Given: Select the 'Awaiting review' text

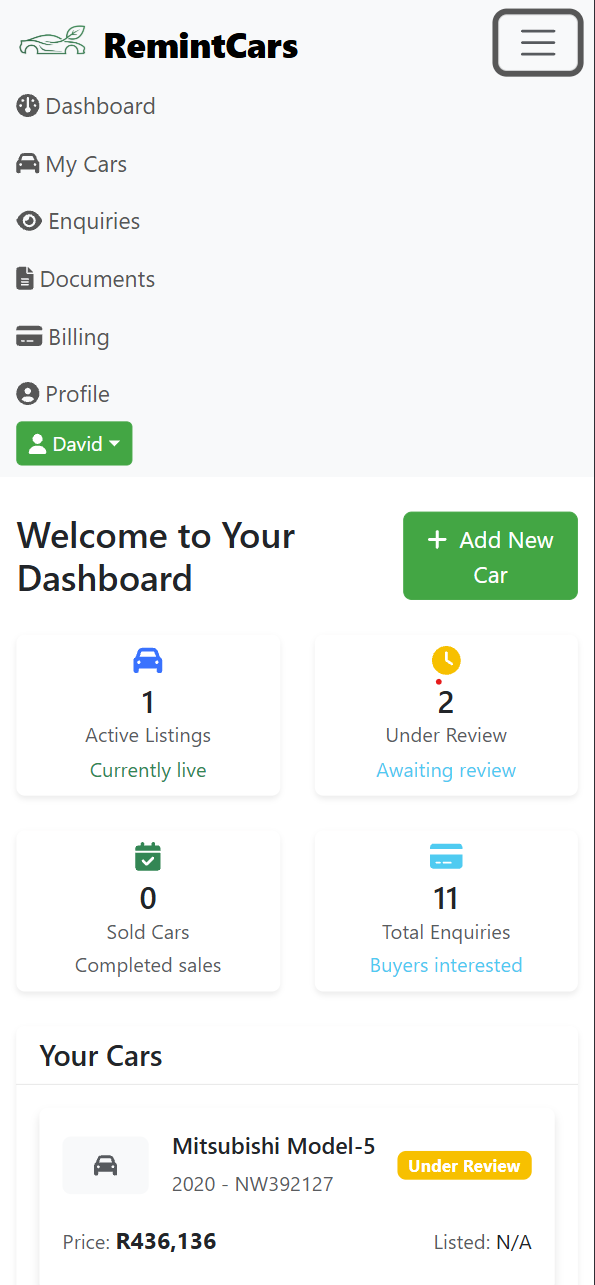Looking at the screenshot, I should click(446, 770).
